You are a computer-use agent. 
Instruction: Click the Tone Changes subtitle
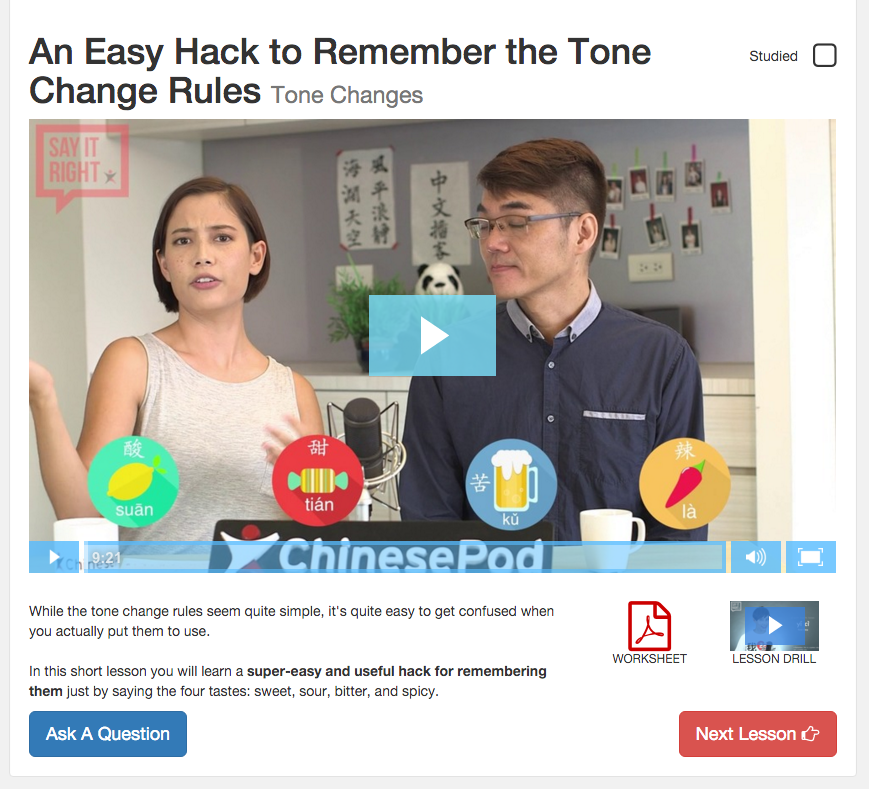tap(347, 95)
